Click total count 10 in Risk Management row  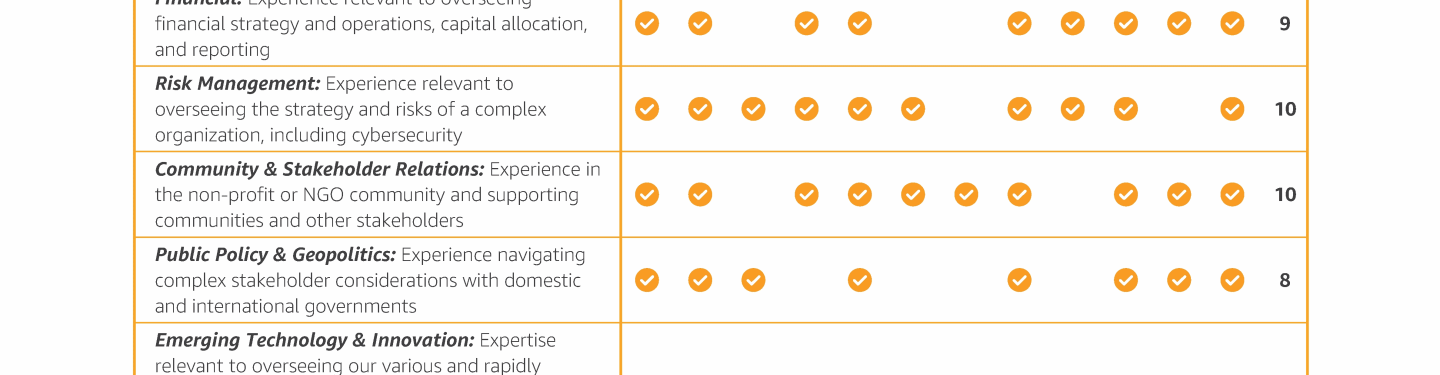pyautogui.click(x=1285, y=109)
